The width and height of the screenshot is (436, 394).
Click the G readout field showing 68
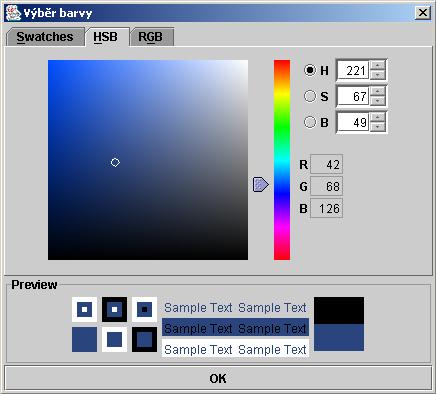(326, 186)
